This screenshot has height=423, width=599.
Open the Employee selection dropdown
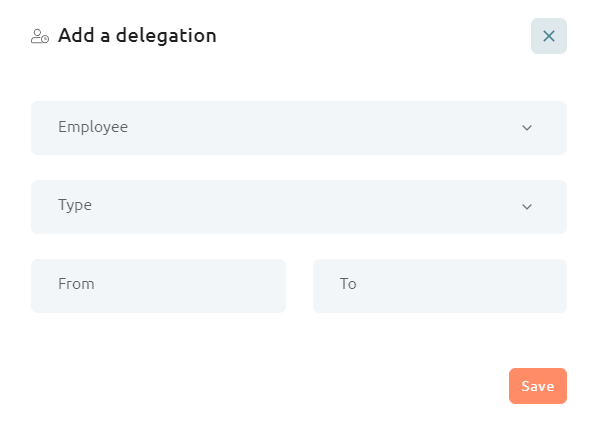tap(299, 128)
